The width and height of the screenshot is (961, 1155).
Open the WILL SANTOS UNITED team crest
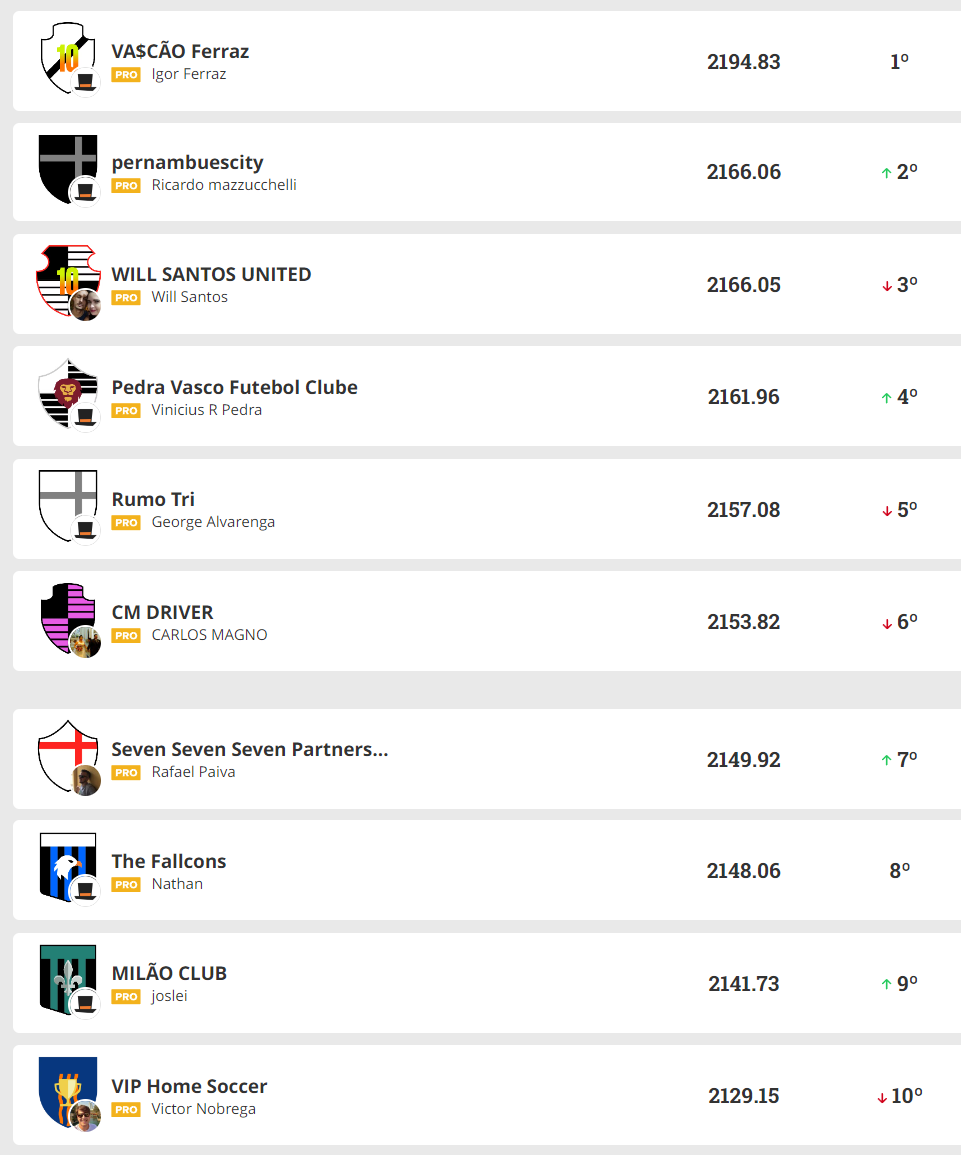coord(64,276)
